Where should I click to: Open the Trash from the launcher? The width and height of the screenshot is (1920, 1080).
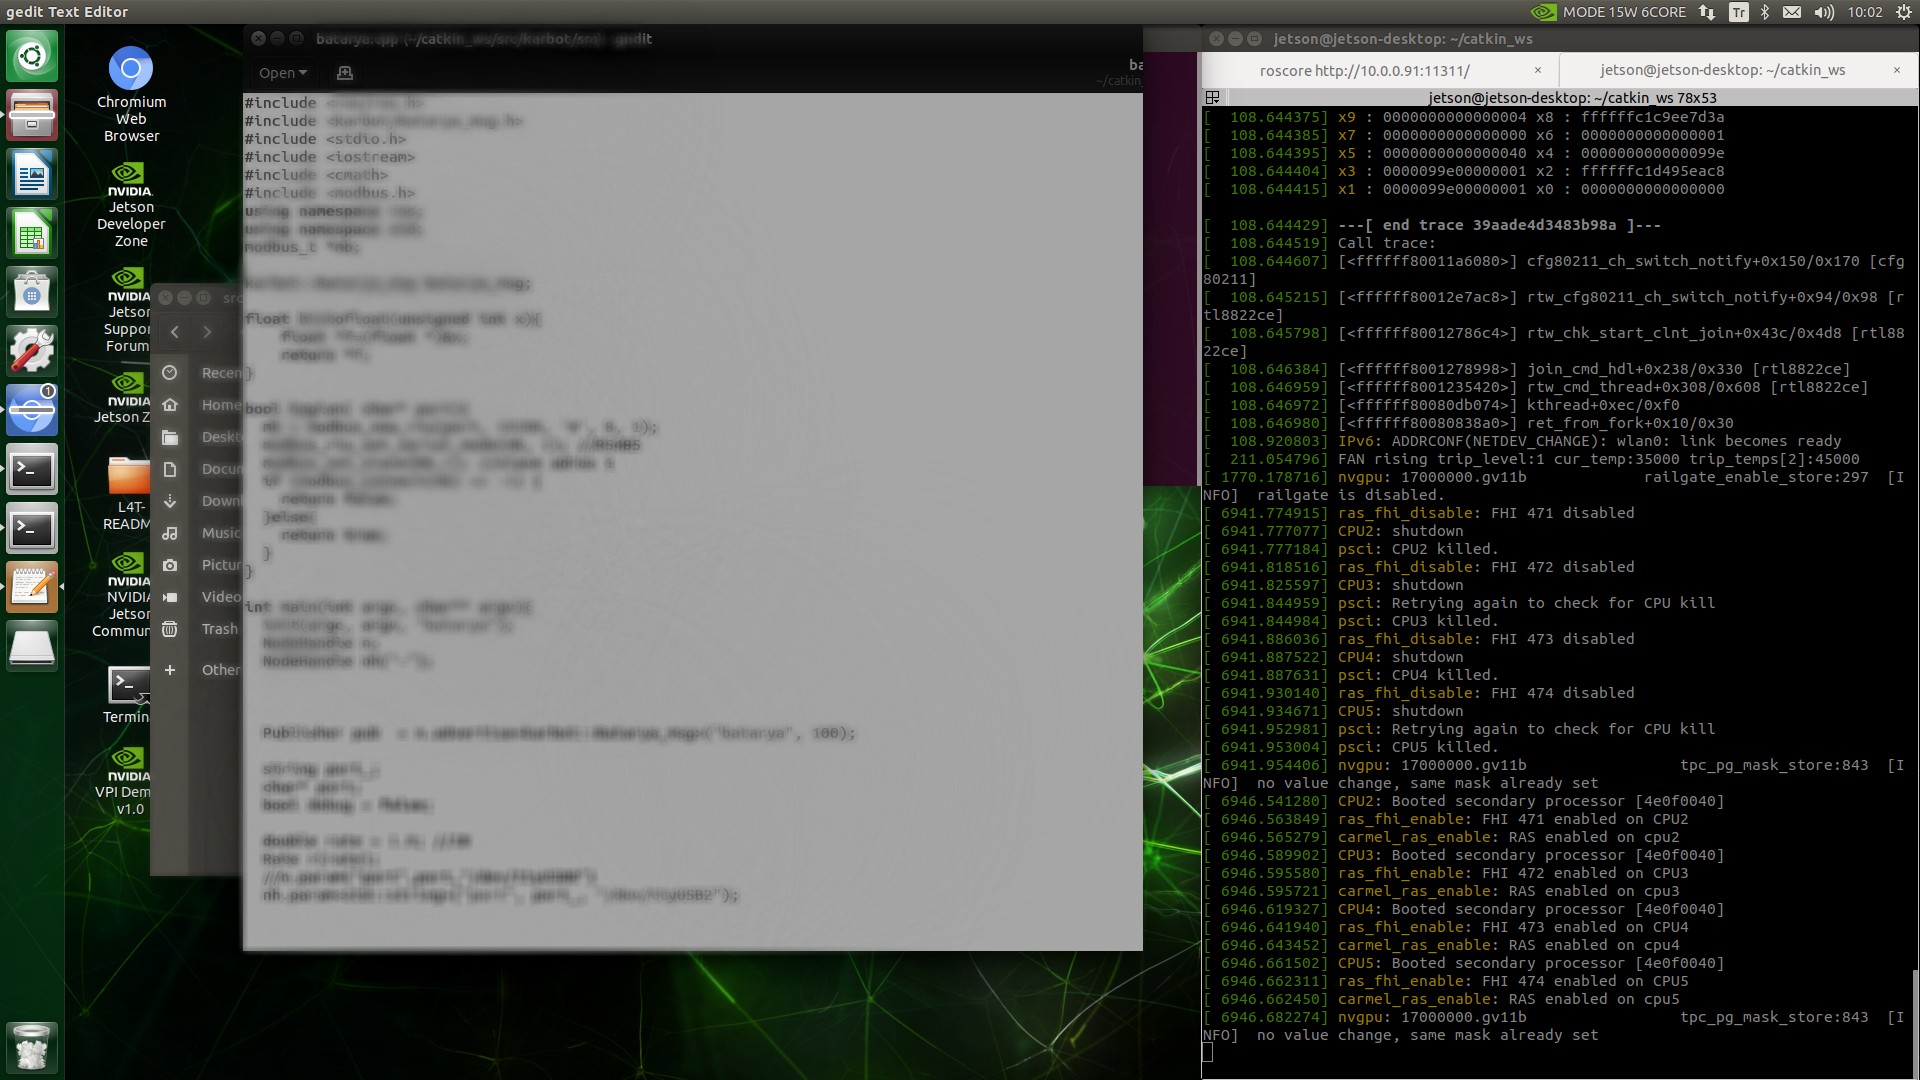[32, 1046]
